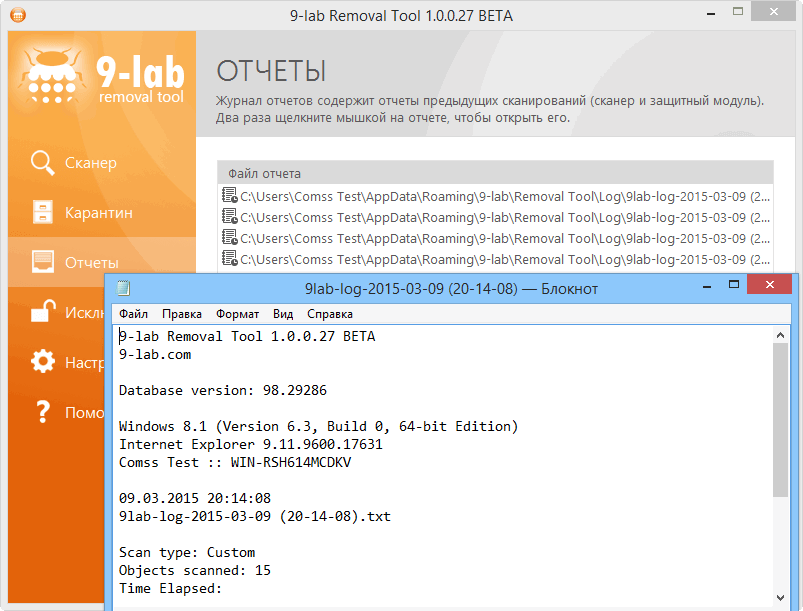Screen dimensions: 803x611
Task: Open the Файл menu in Блокнот
Action: 133,314
